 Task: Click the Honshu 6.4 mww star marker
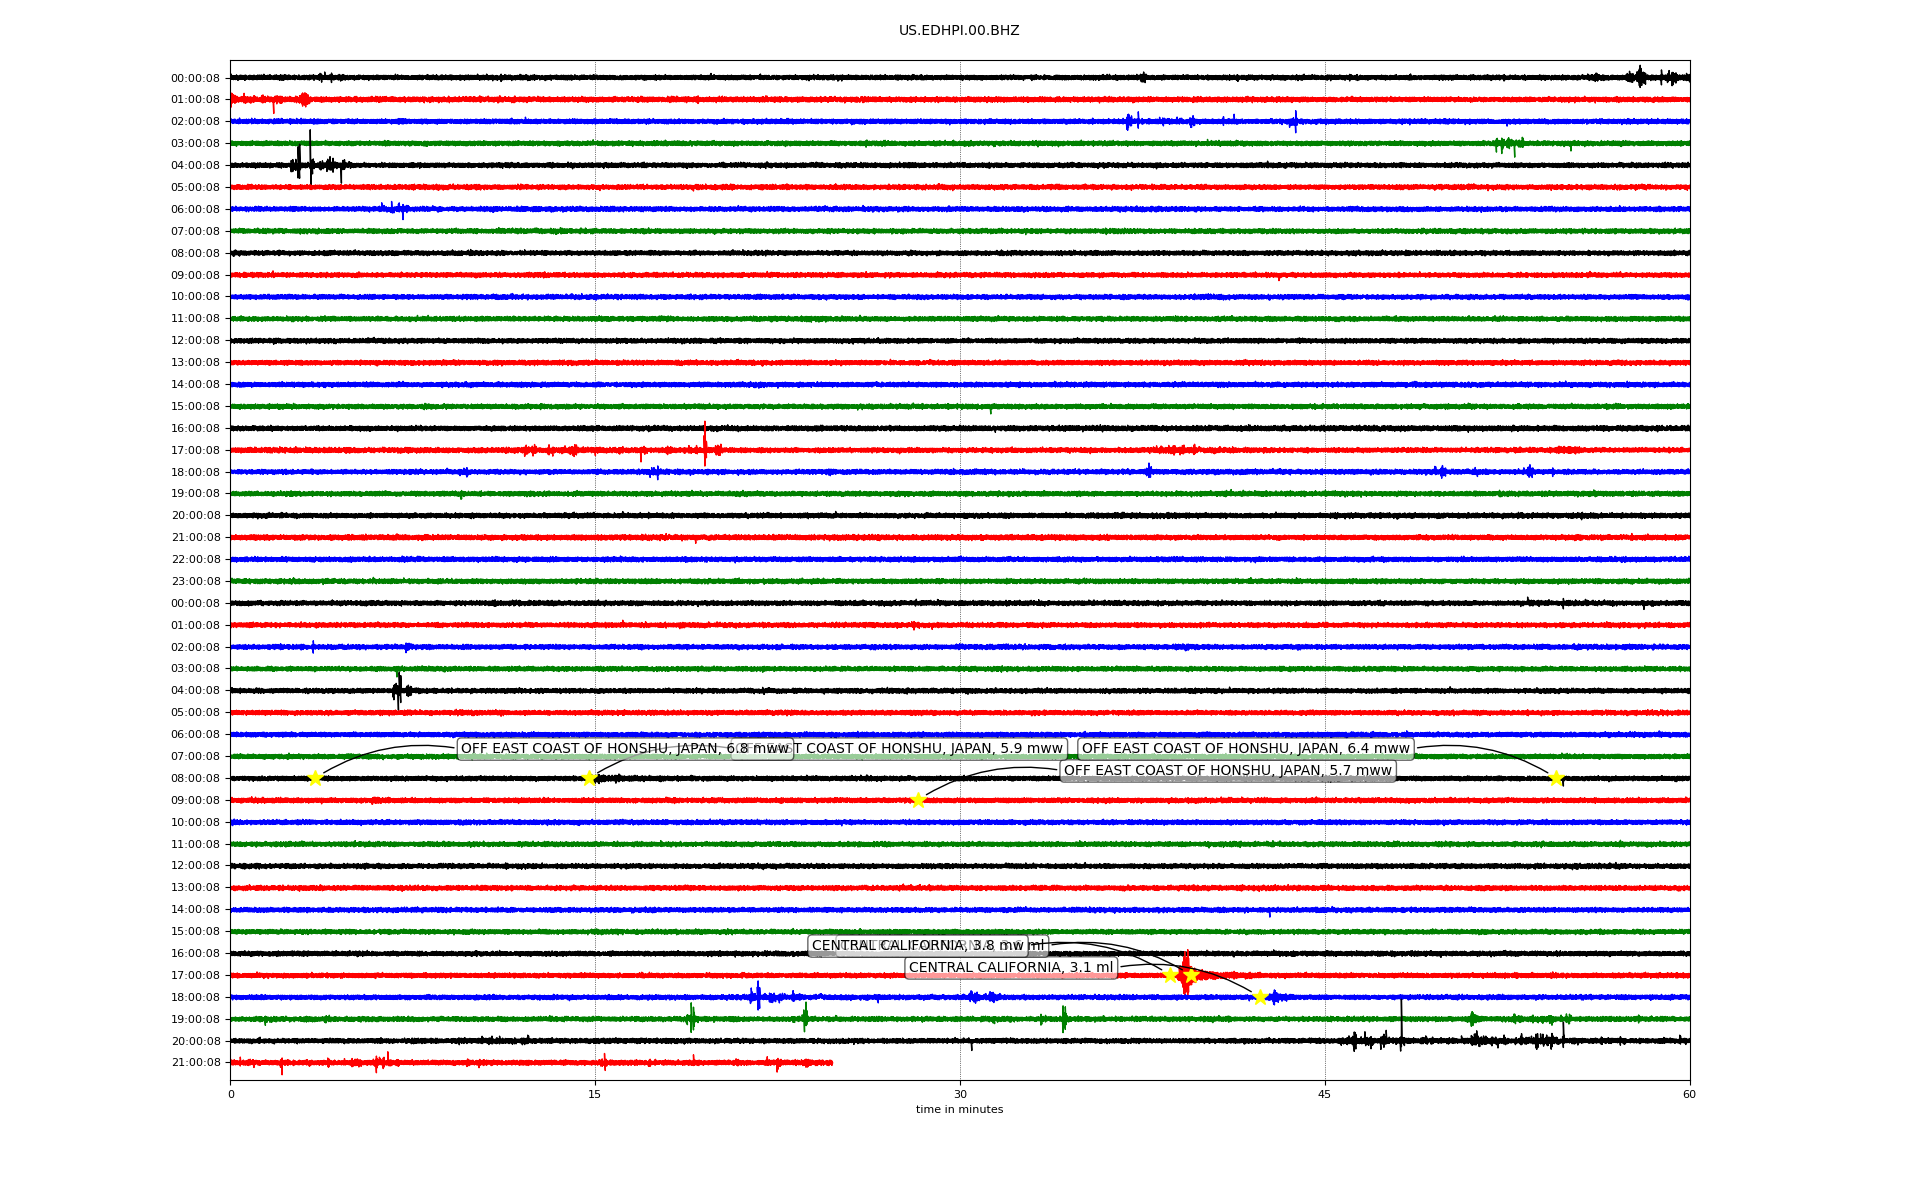[1556, 778]
